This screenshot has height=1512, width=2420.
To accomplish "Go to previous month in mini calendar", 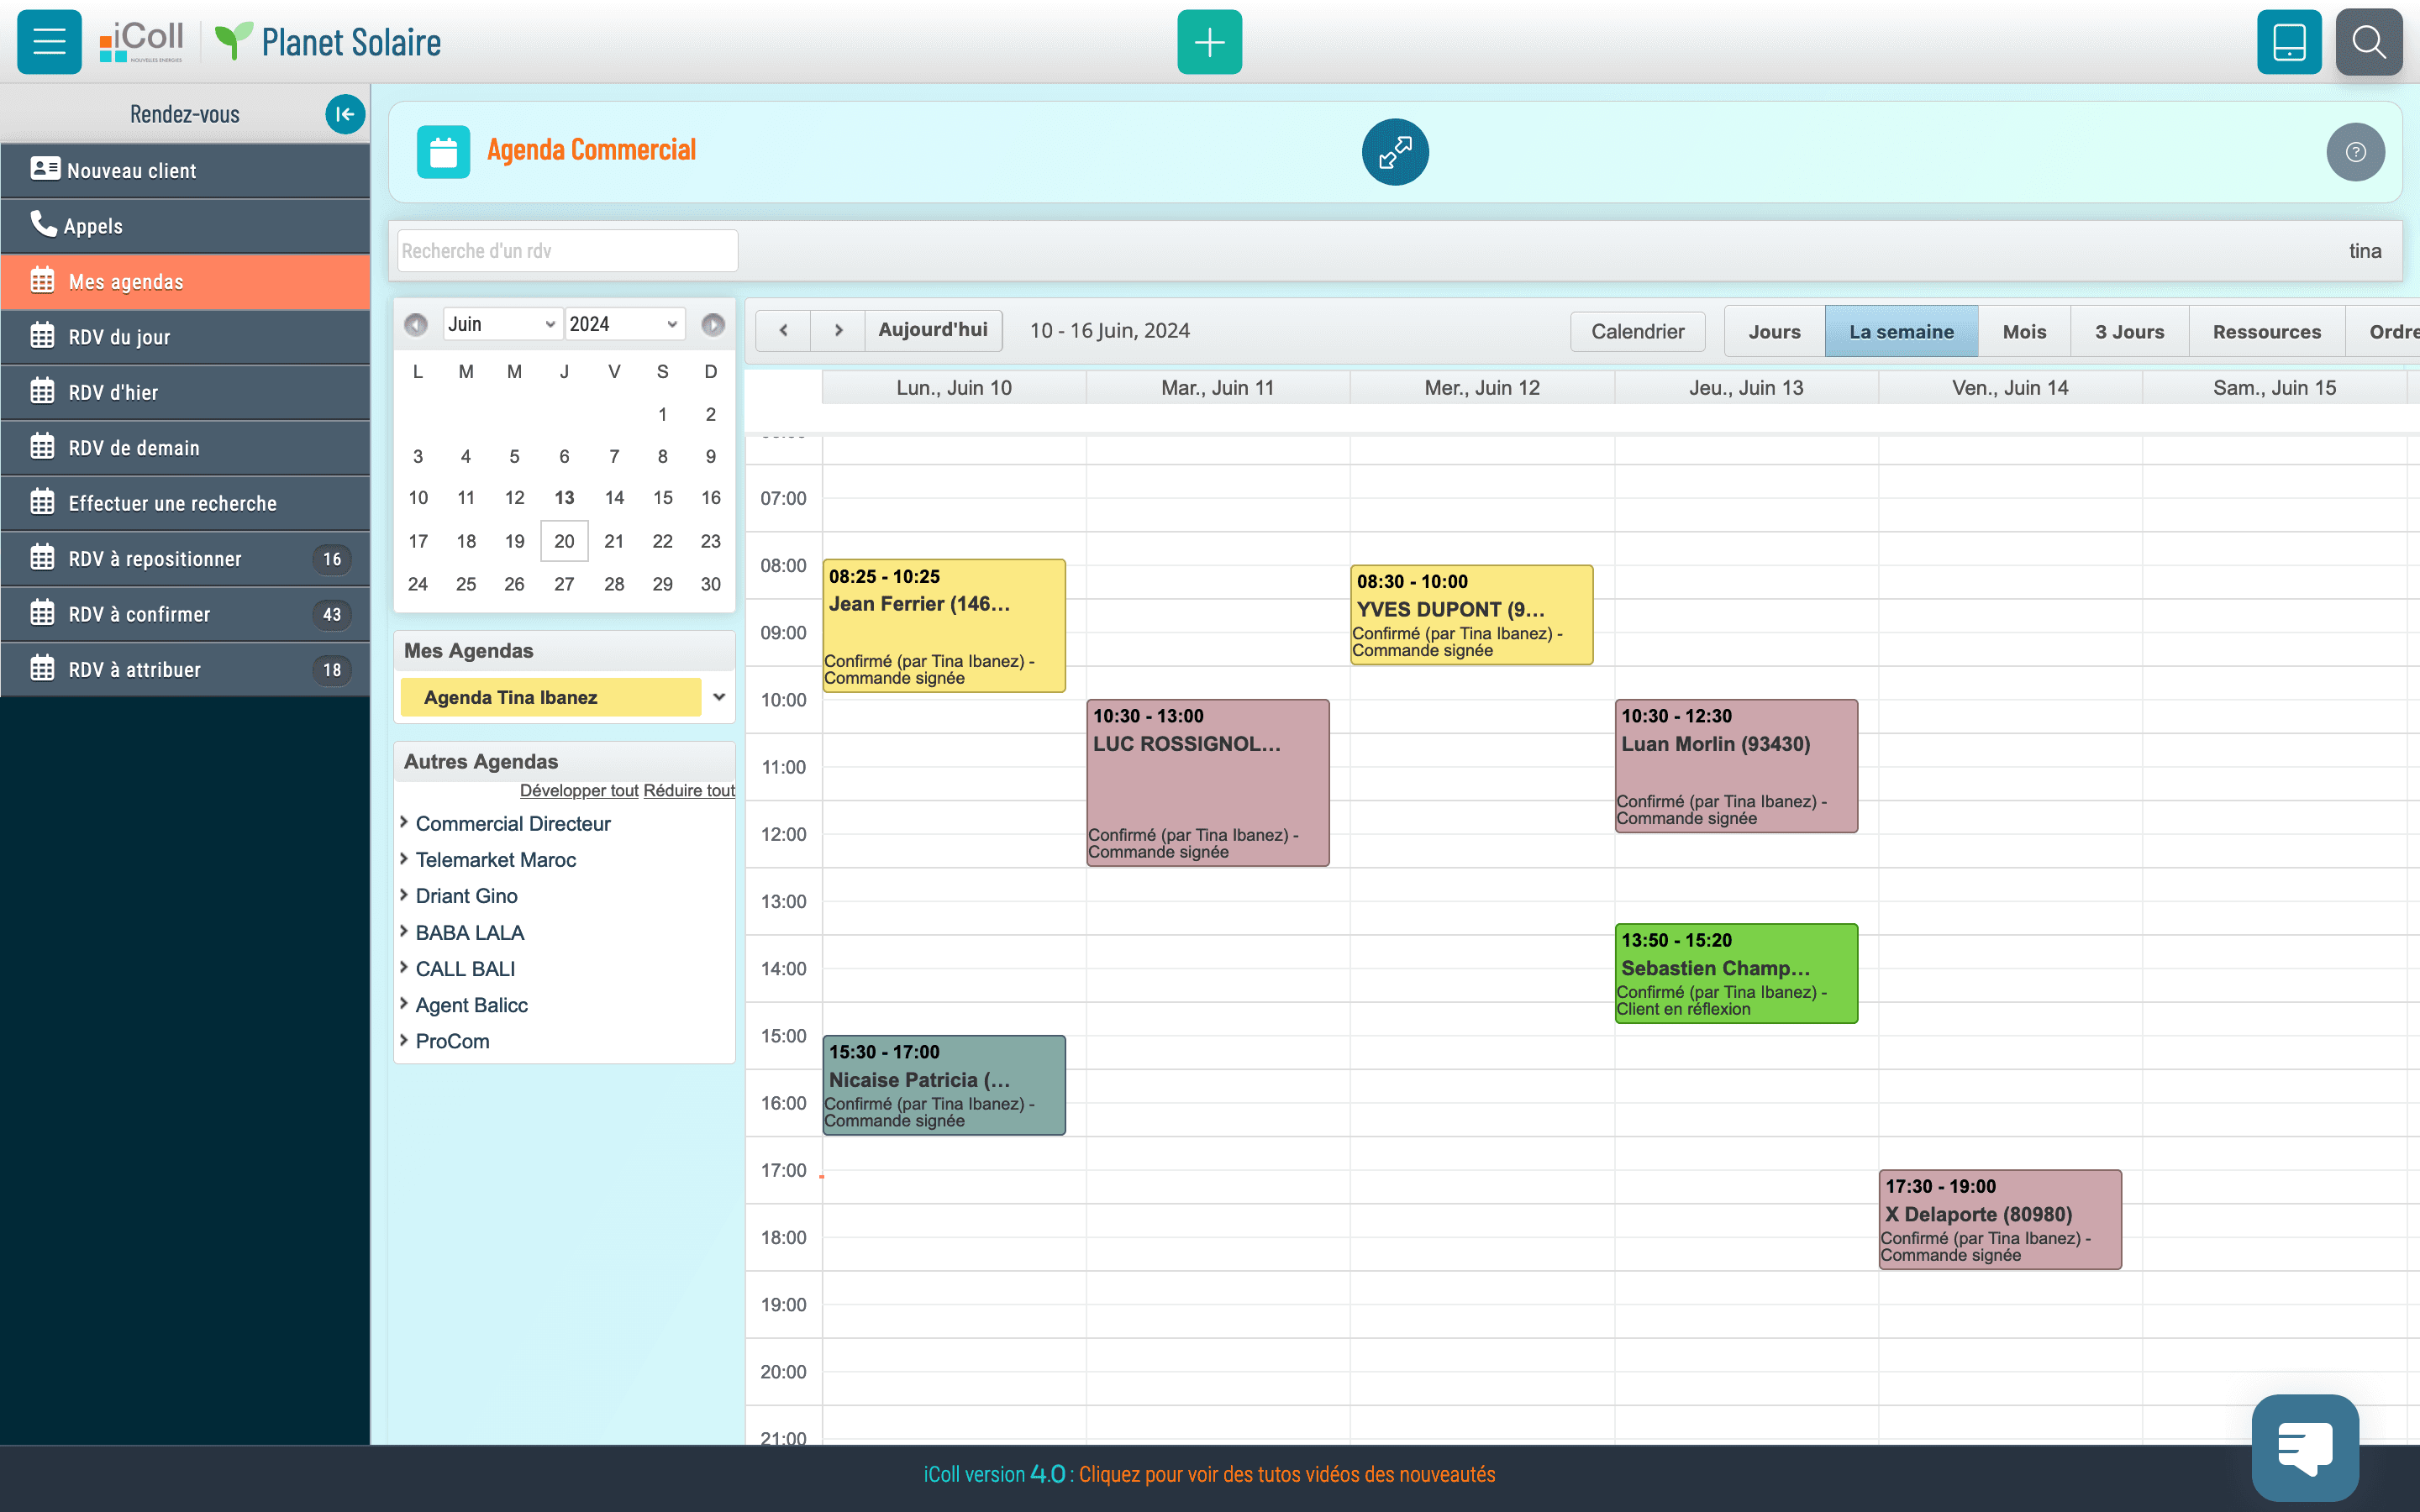I will point(415,324).
